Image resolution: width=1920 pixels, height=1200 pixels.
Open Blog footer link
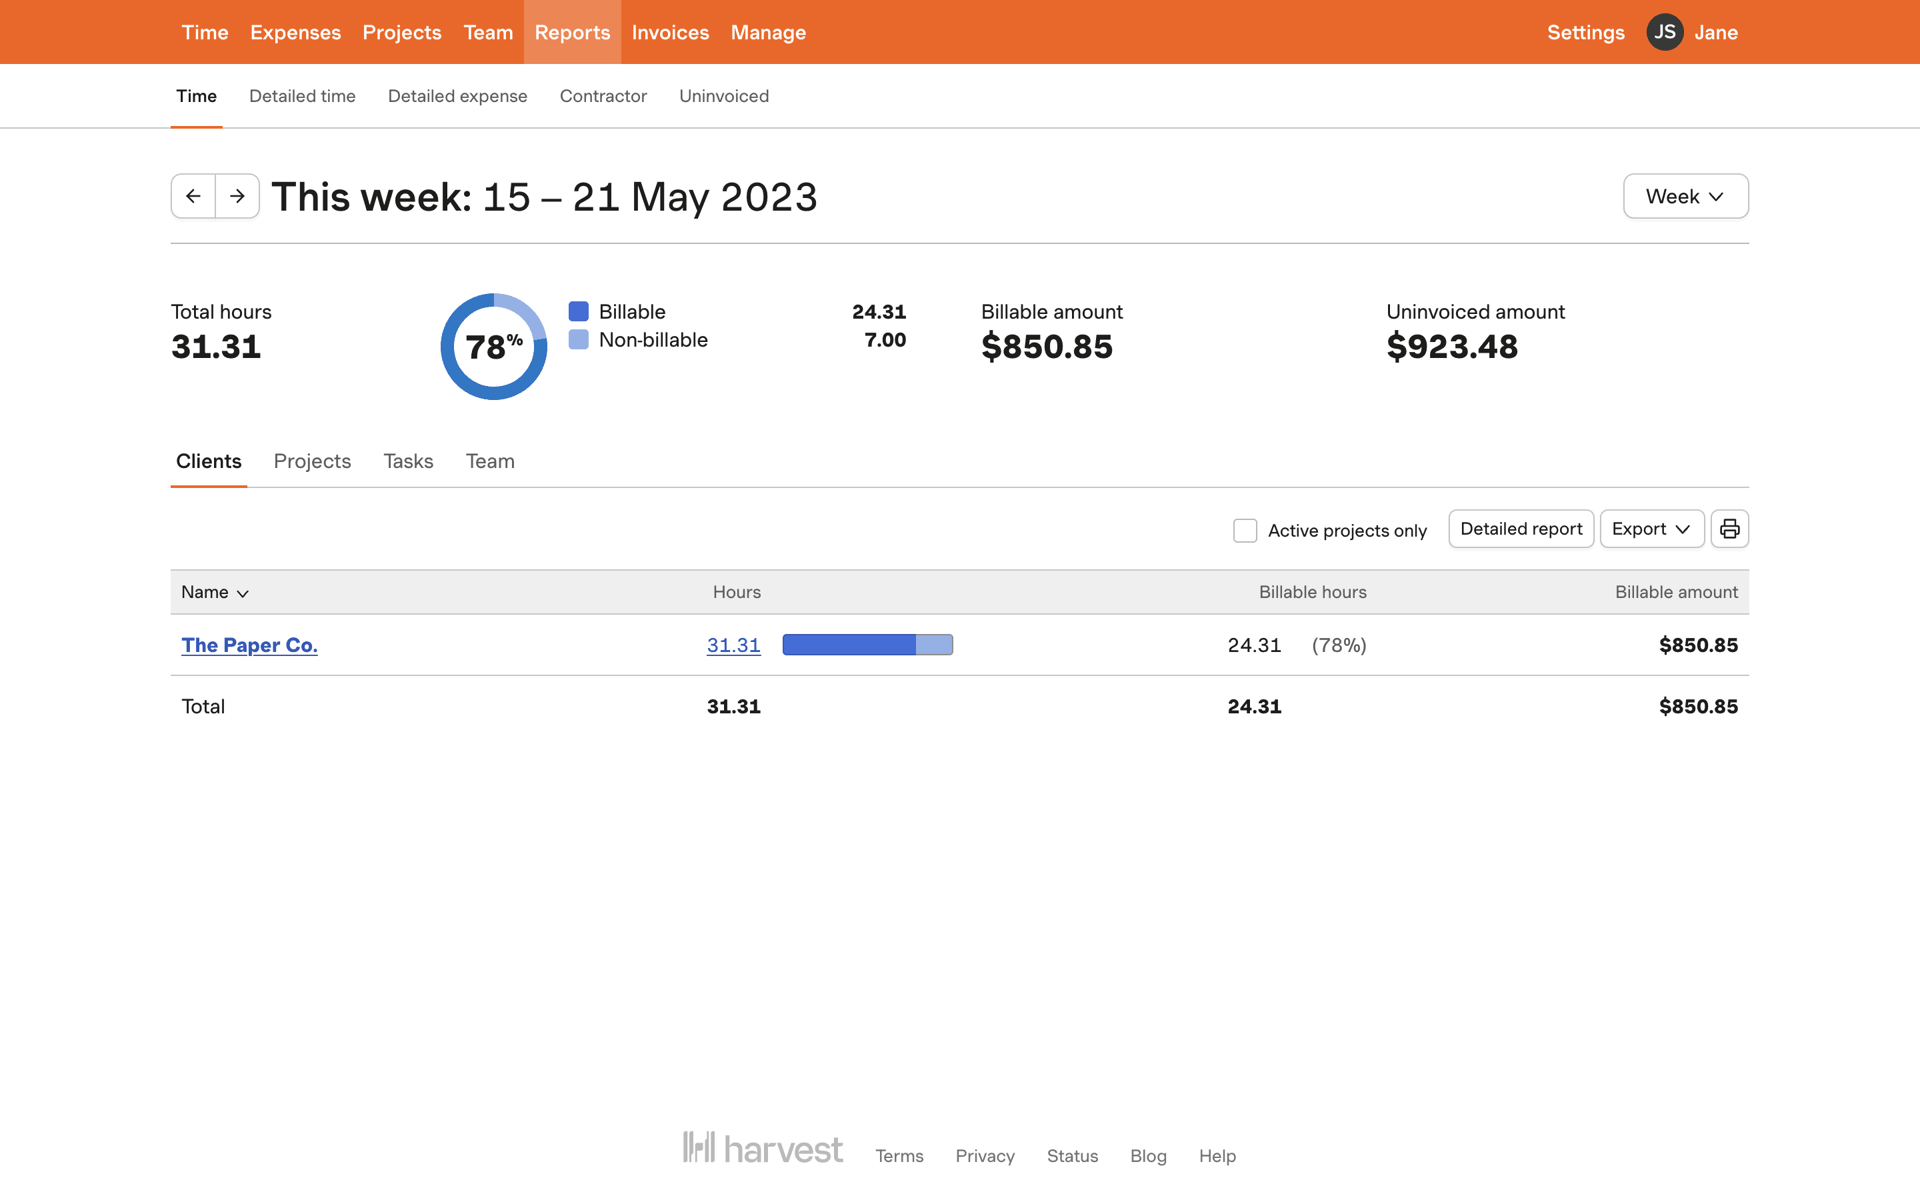1148,1156
